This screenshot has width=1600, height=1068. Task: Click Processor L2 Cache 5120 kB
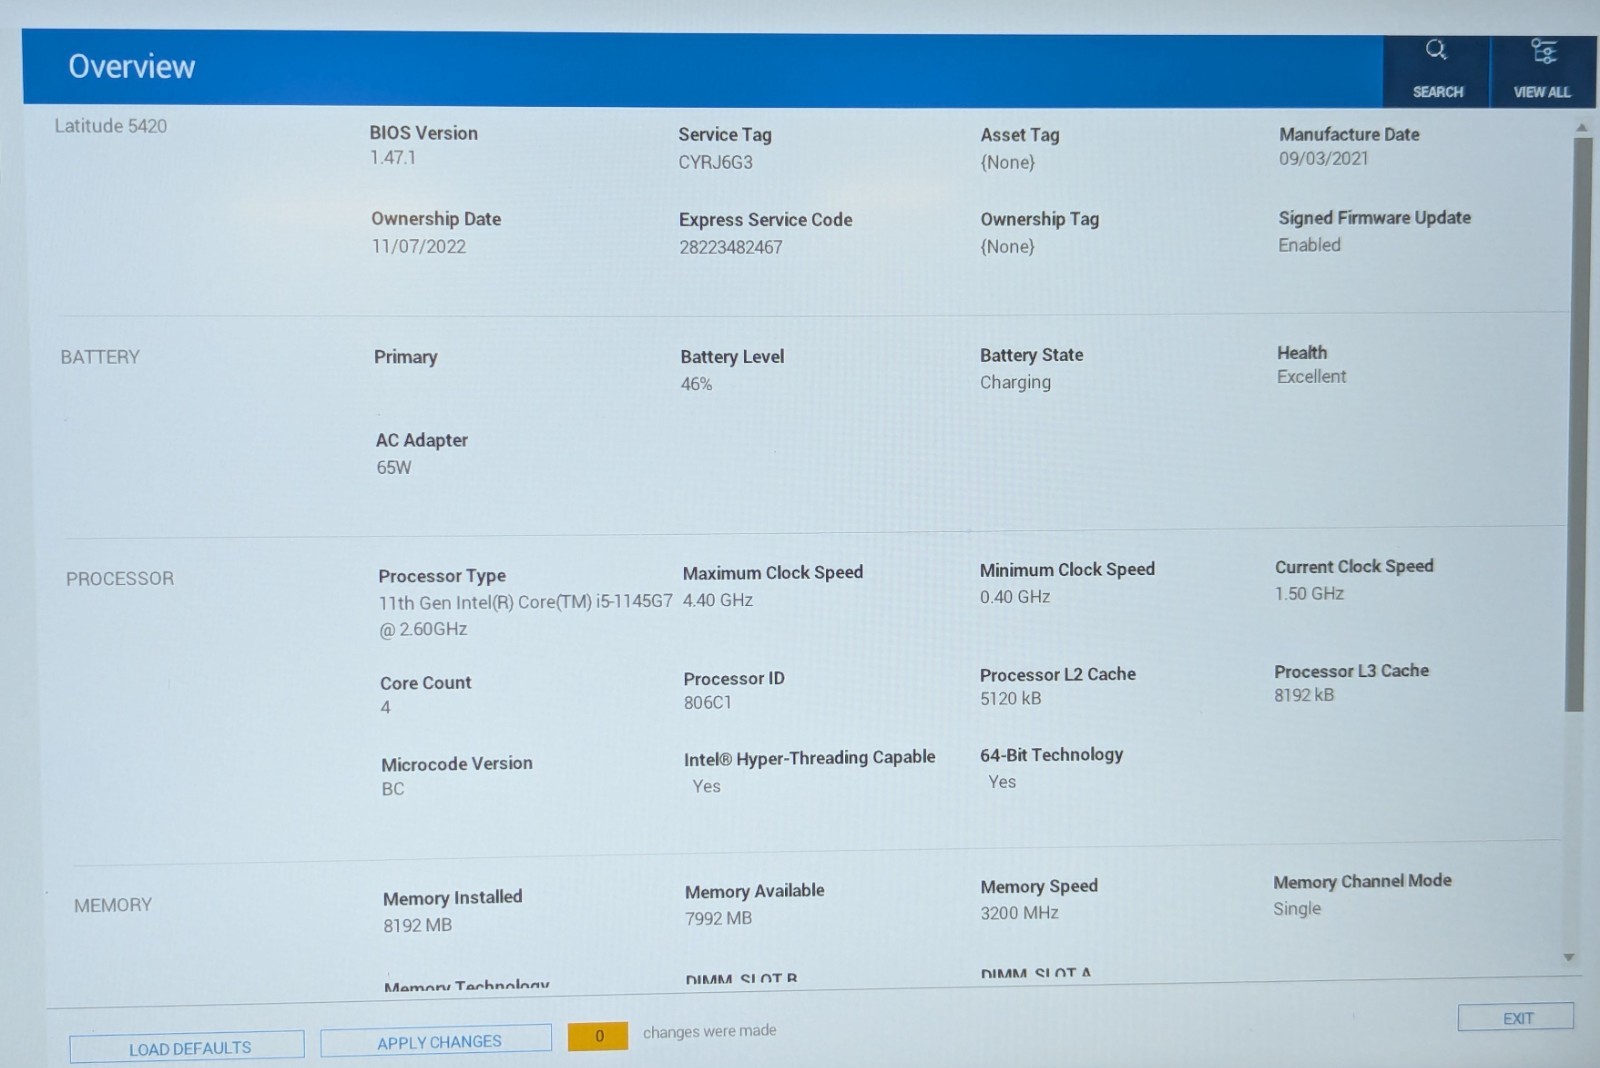point(1010,699)
